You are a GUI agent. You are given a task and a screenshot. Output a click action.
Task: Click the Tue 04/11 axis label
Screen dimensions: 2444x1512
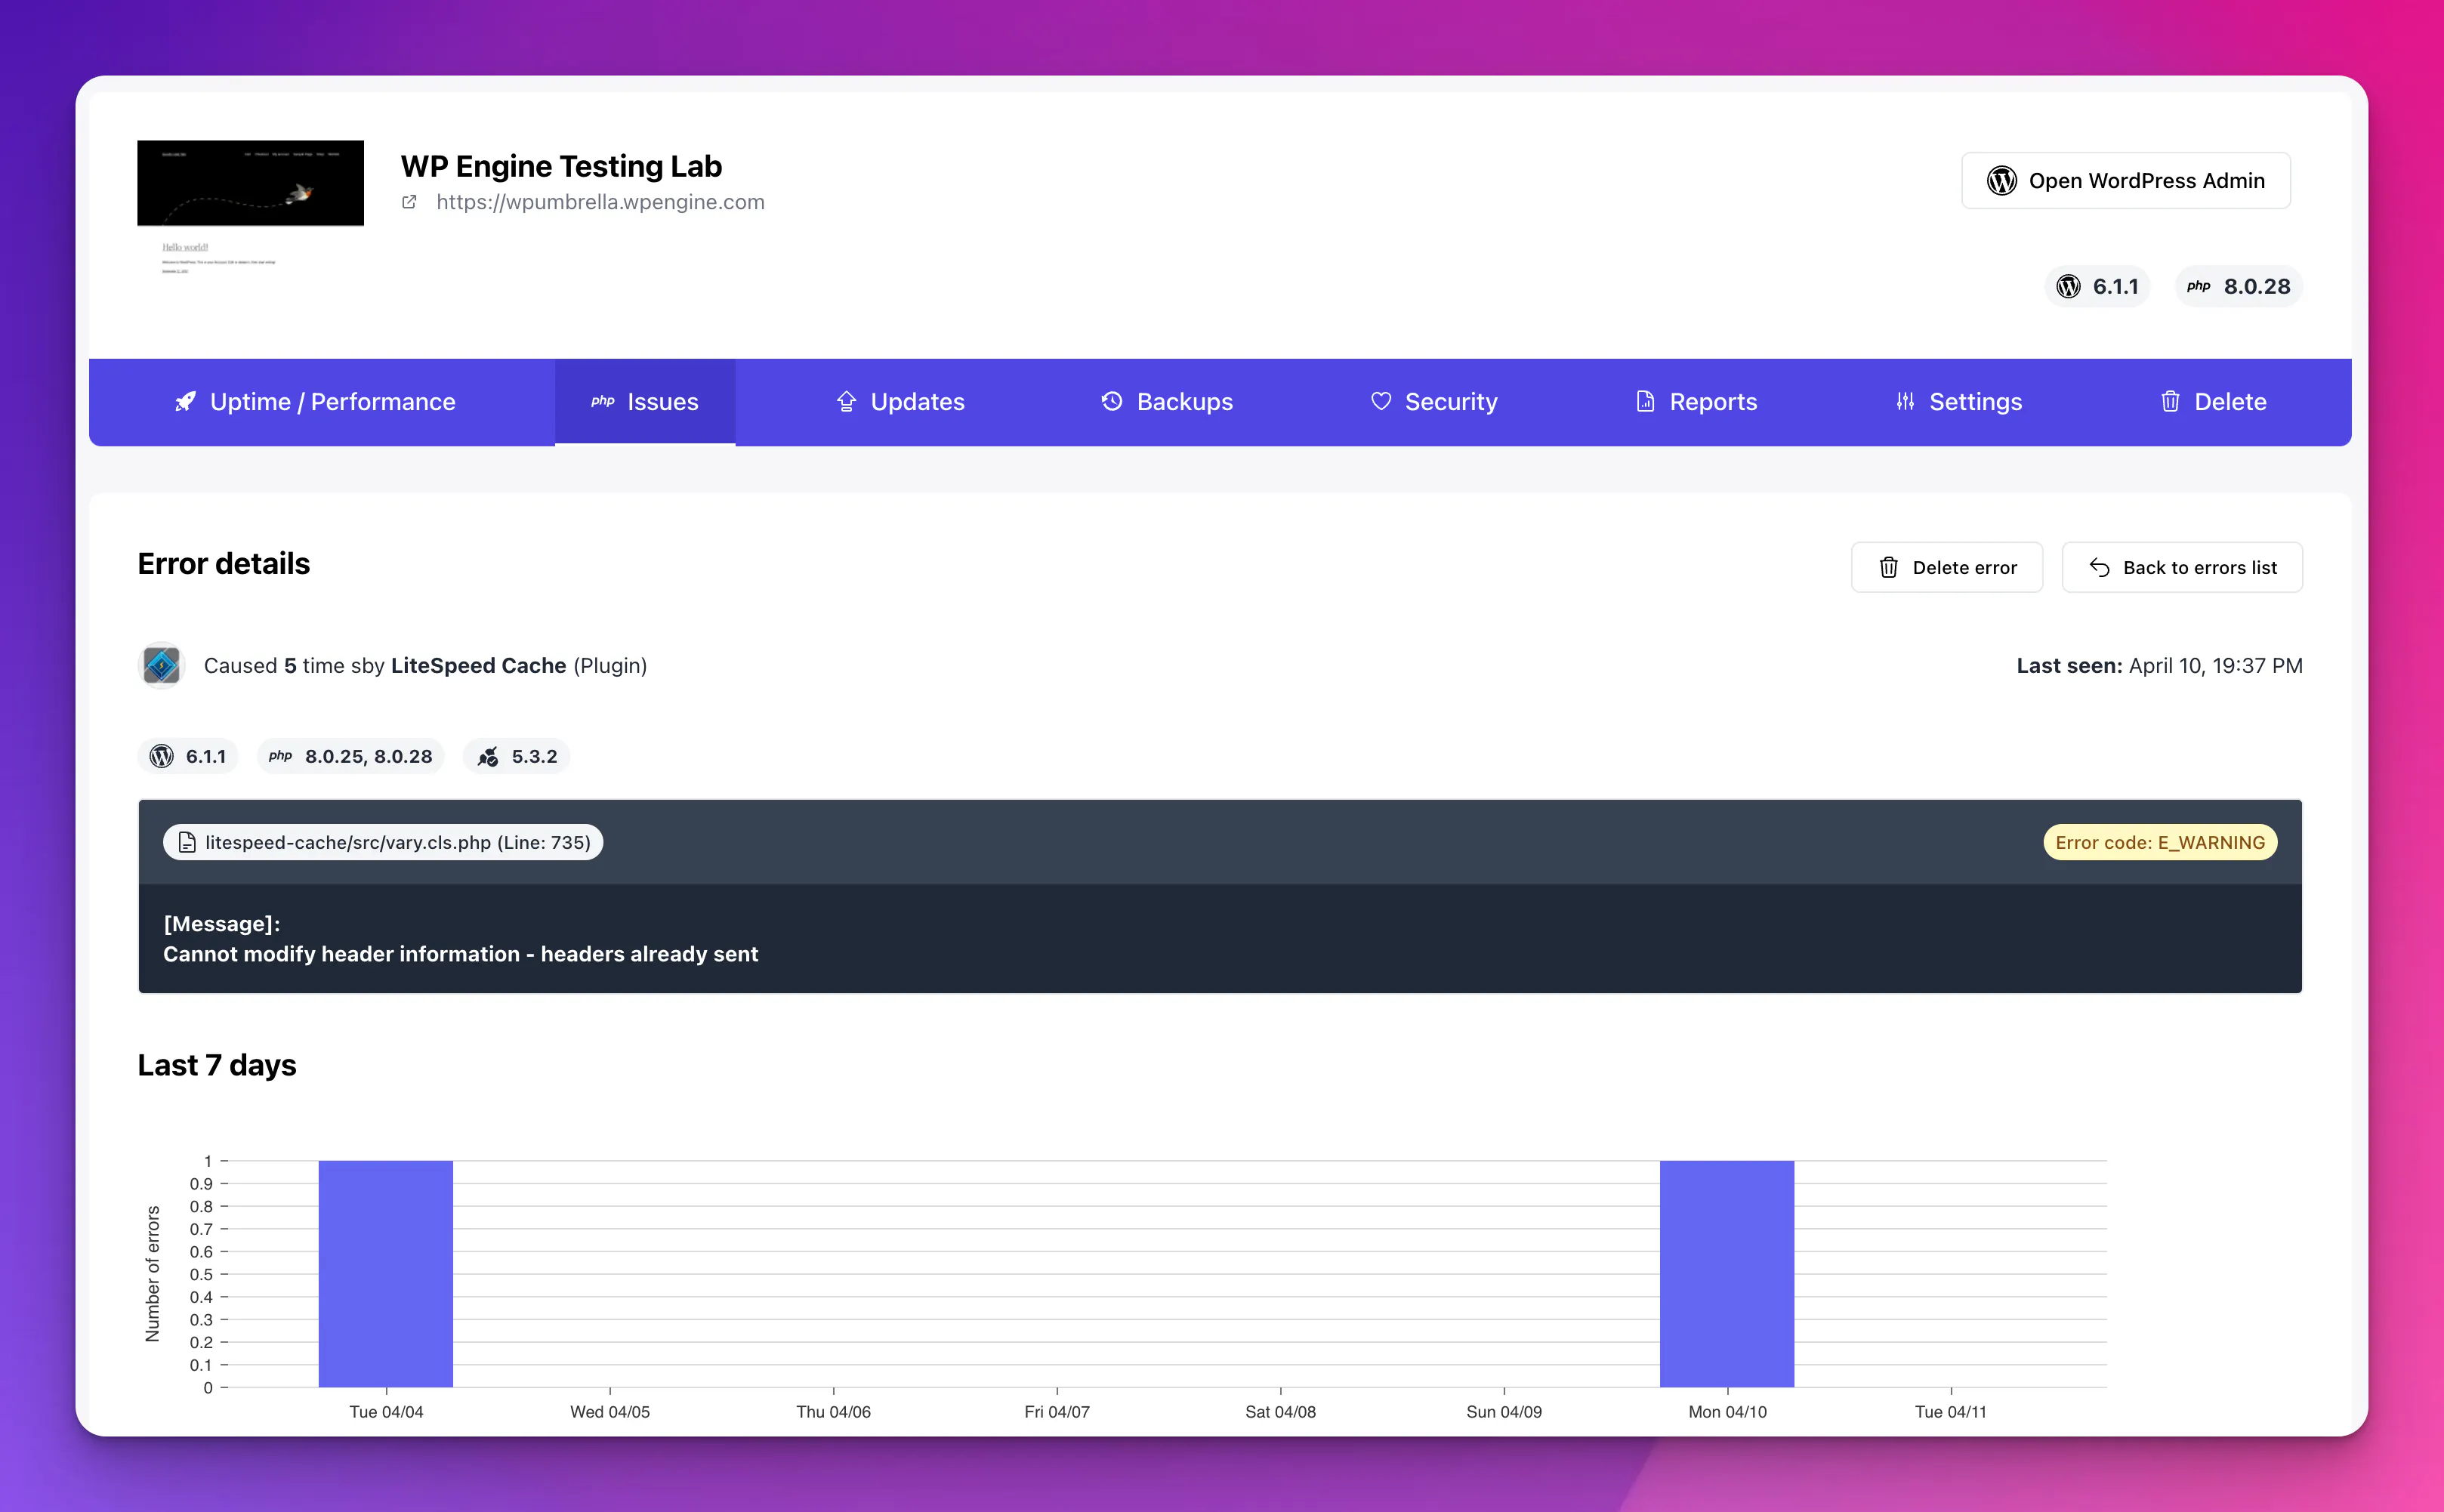point(1951,1412)
